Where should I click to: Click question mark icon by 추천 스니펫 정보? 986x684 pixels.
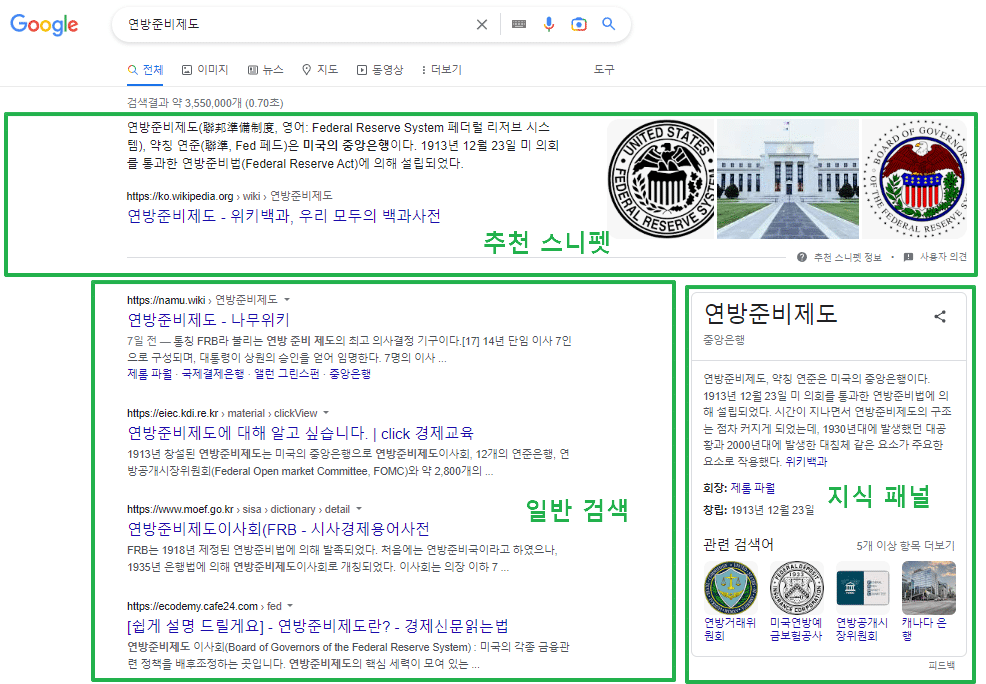point(802,257)
